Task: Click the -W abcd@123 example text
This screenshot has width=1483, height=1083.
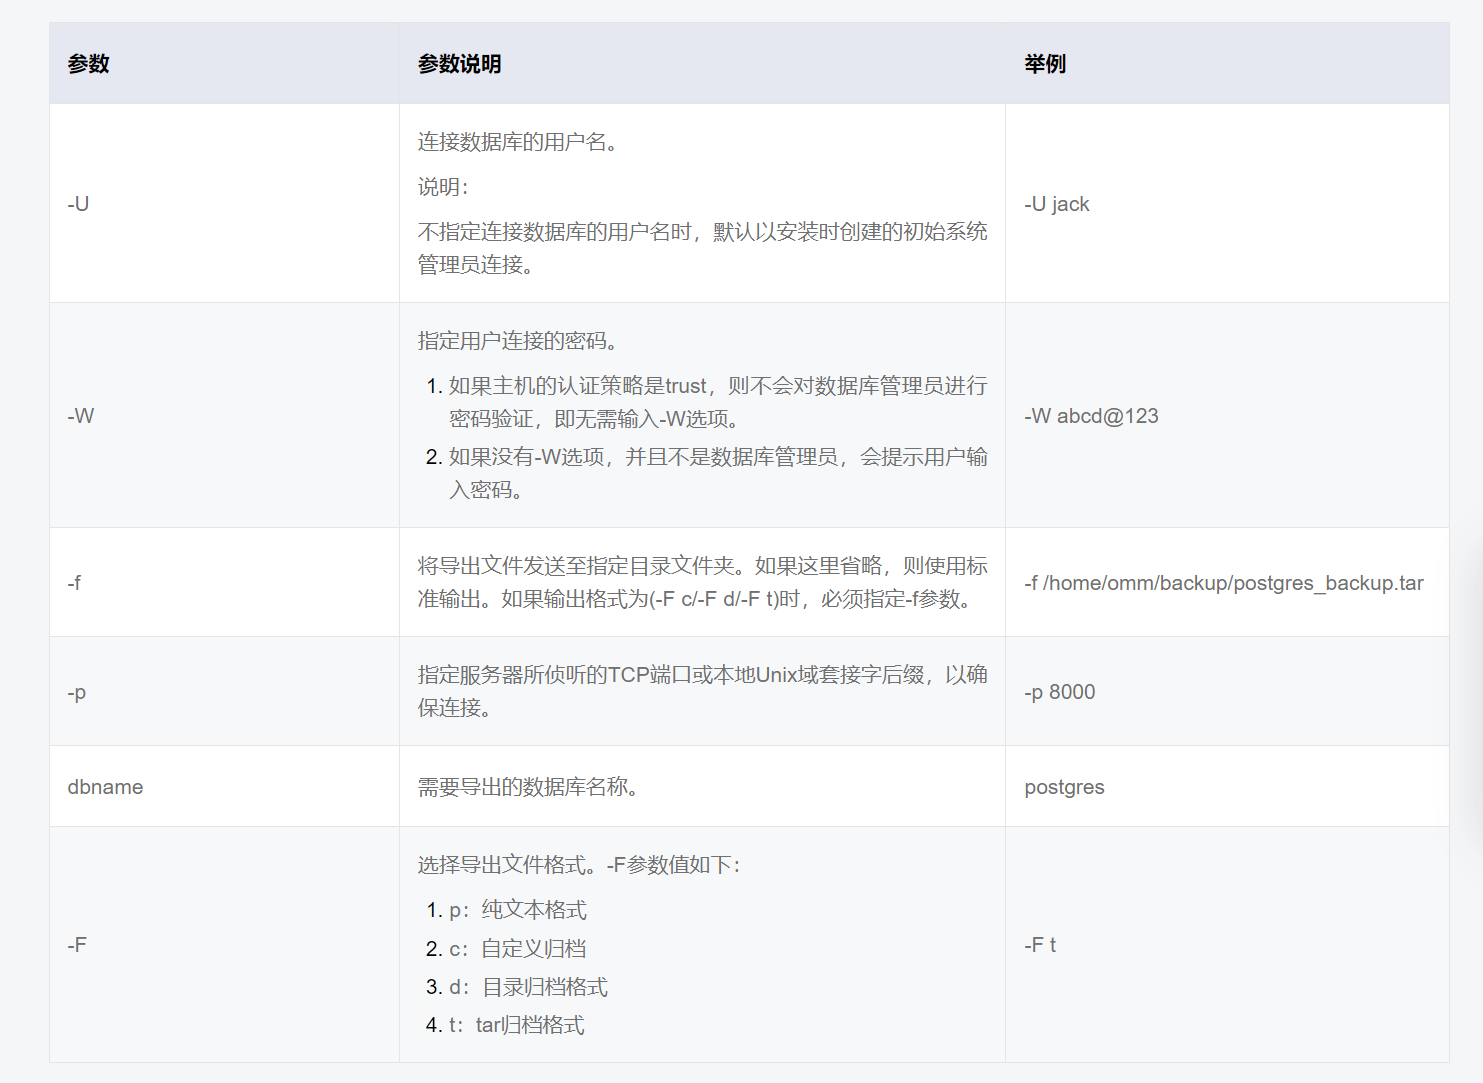Action: tap(1092, 415)
